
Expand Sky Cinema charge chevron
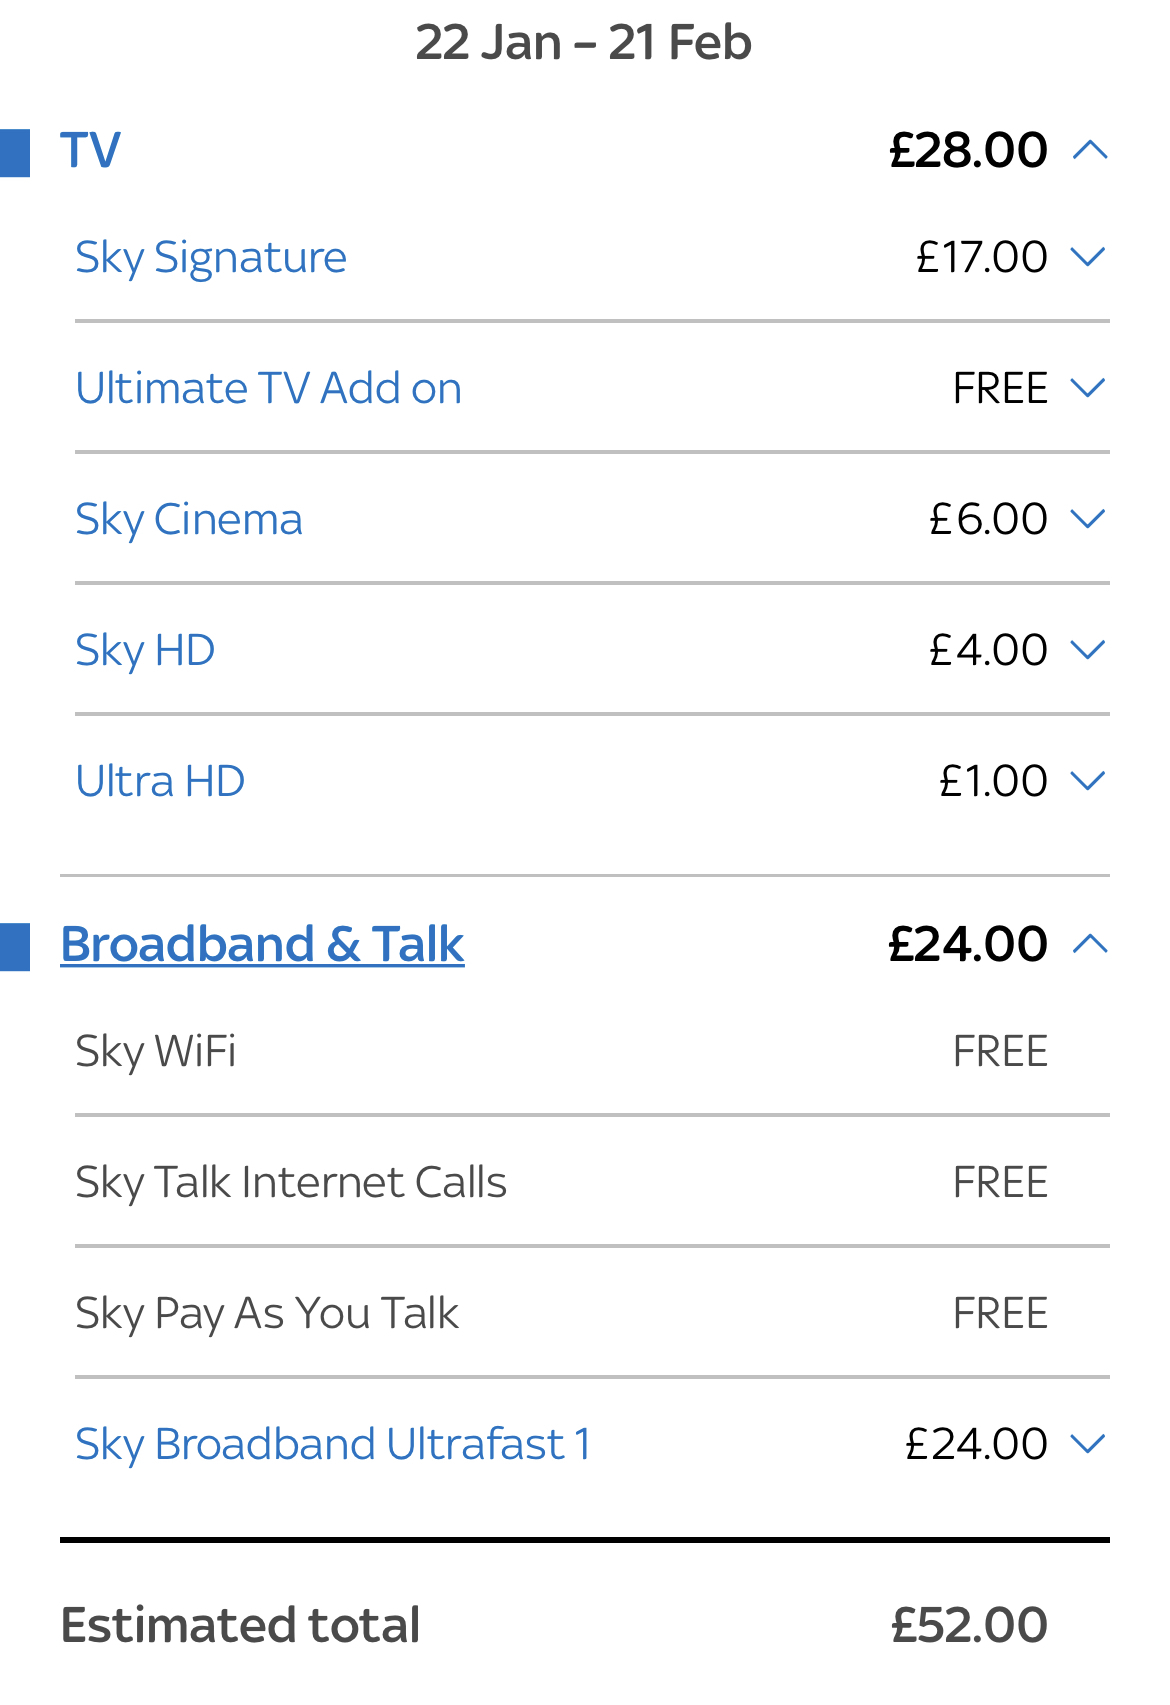[1088, 519]
